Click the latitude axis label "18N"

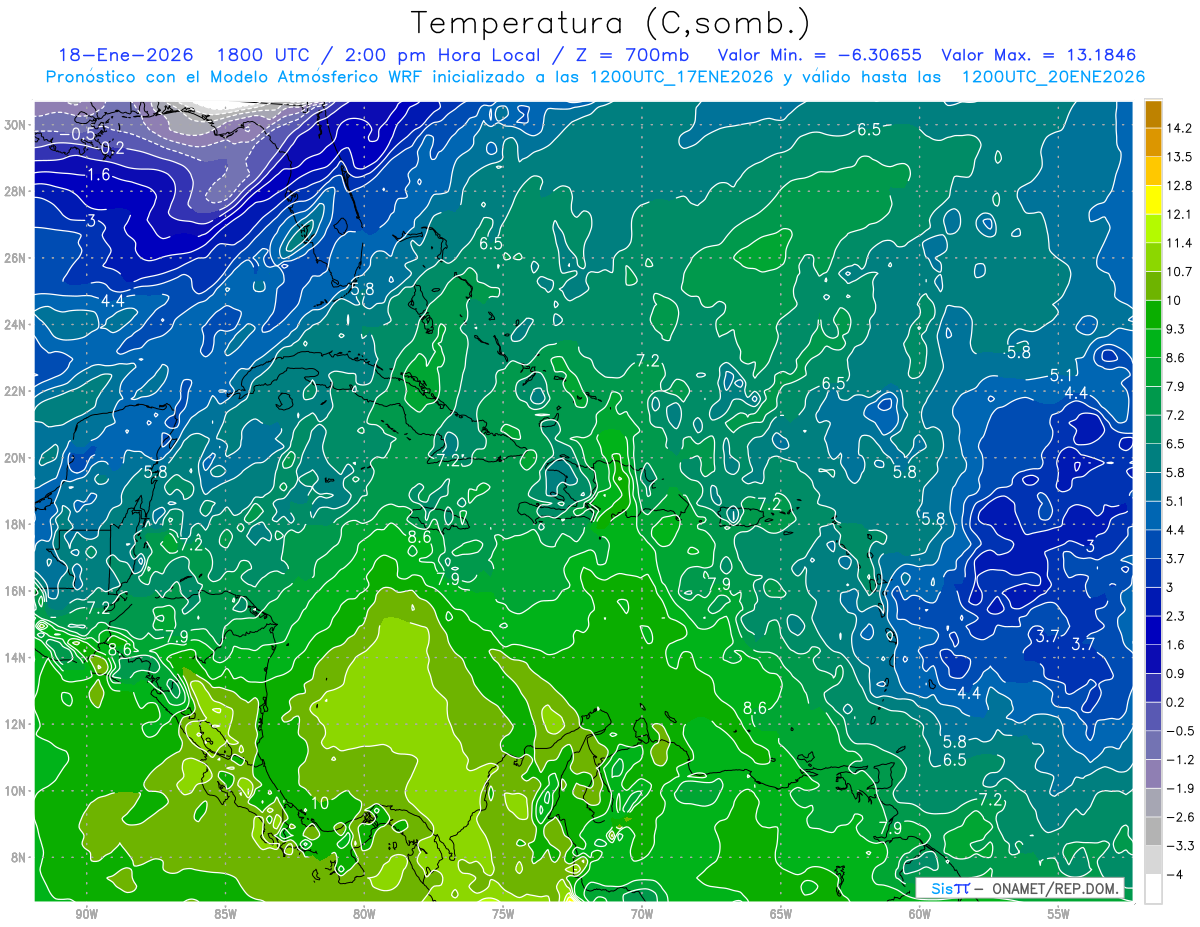15,524
